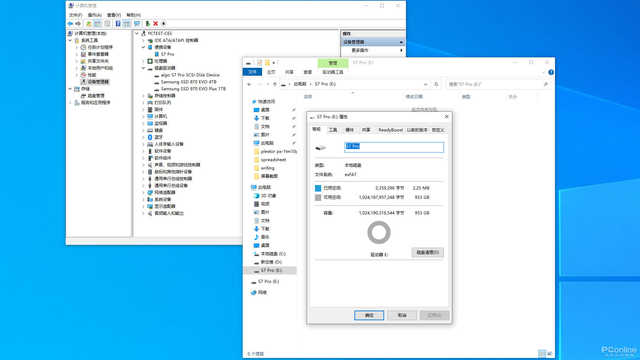Click the Explorer back navigation arrow
640x360 pixels.
(x=249, y=84)
